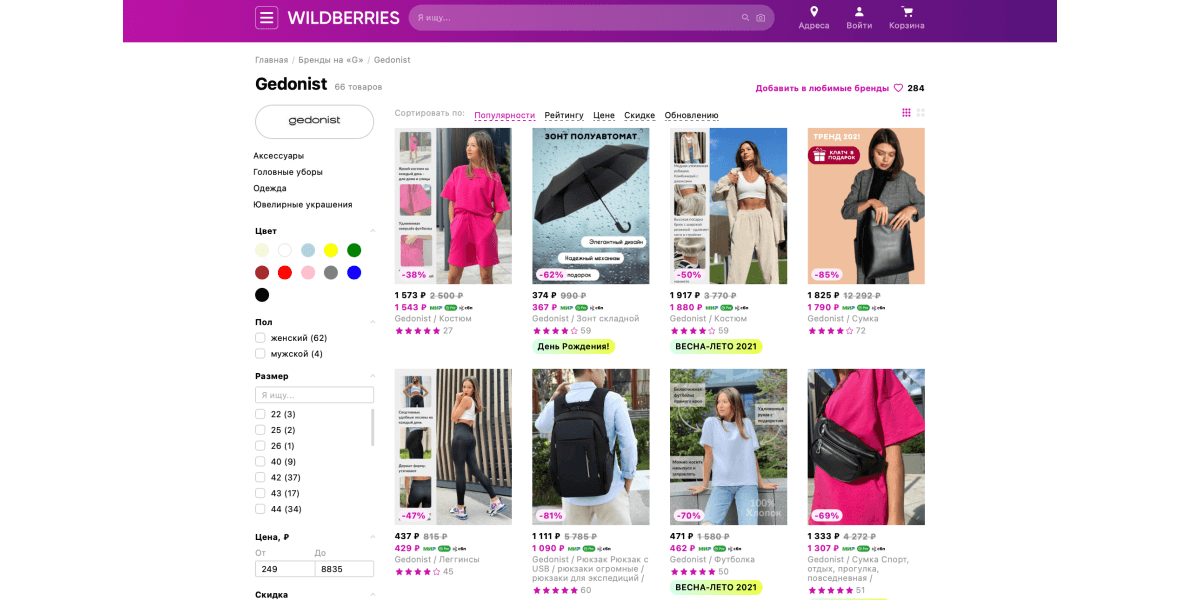Check size 44 (34)
The height and width of the screenshot is (600, 1180).
[x=260, y=509]
